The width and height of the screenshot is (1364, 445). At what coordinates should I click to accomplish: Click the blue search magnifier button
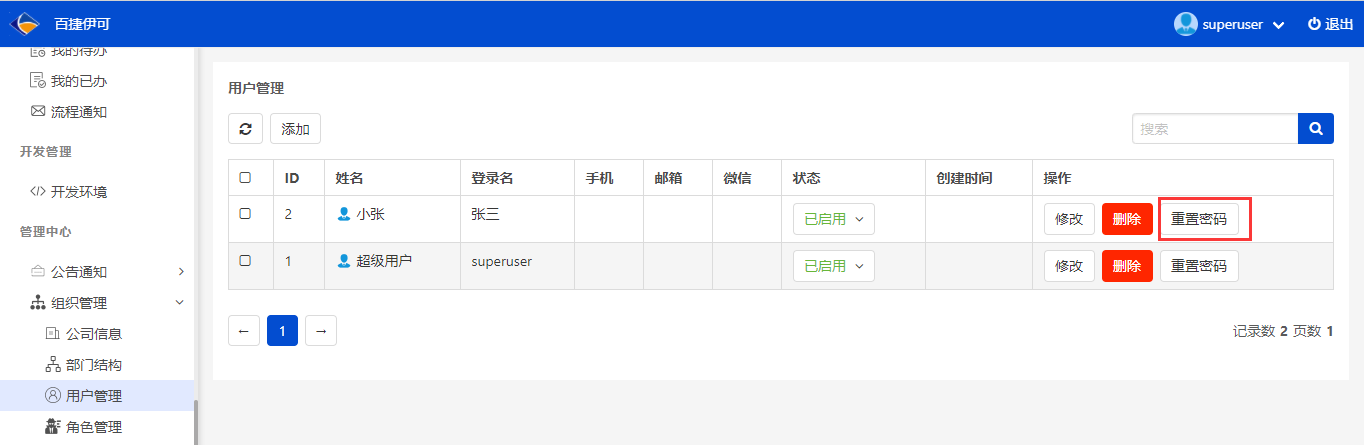click(x=1316, y=129)
